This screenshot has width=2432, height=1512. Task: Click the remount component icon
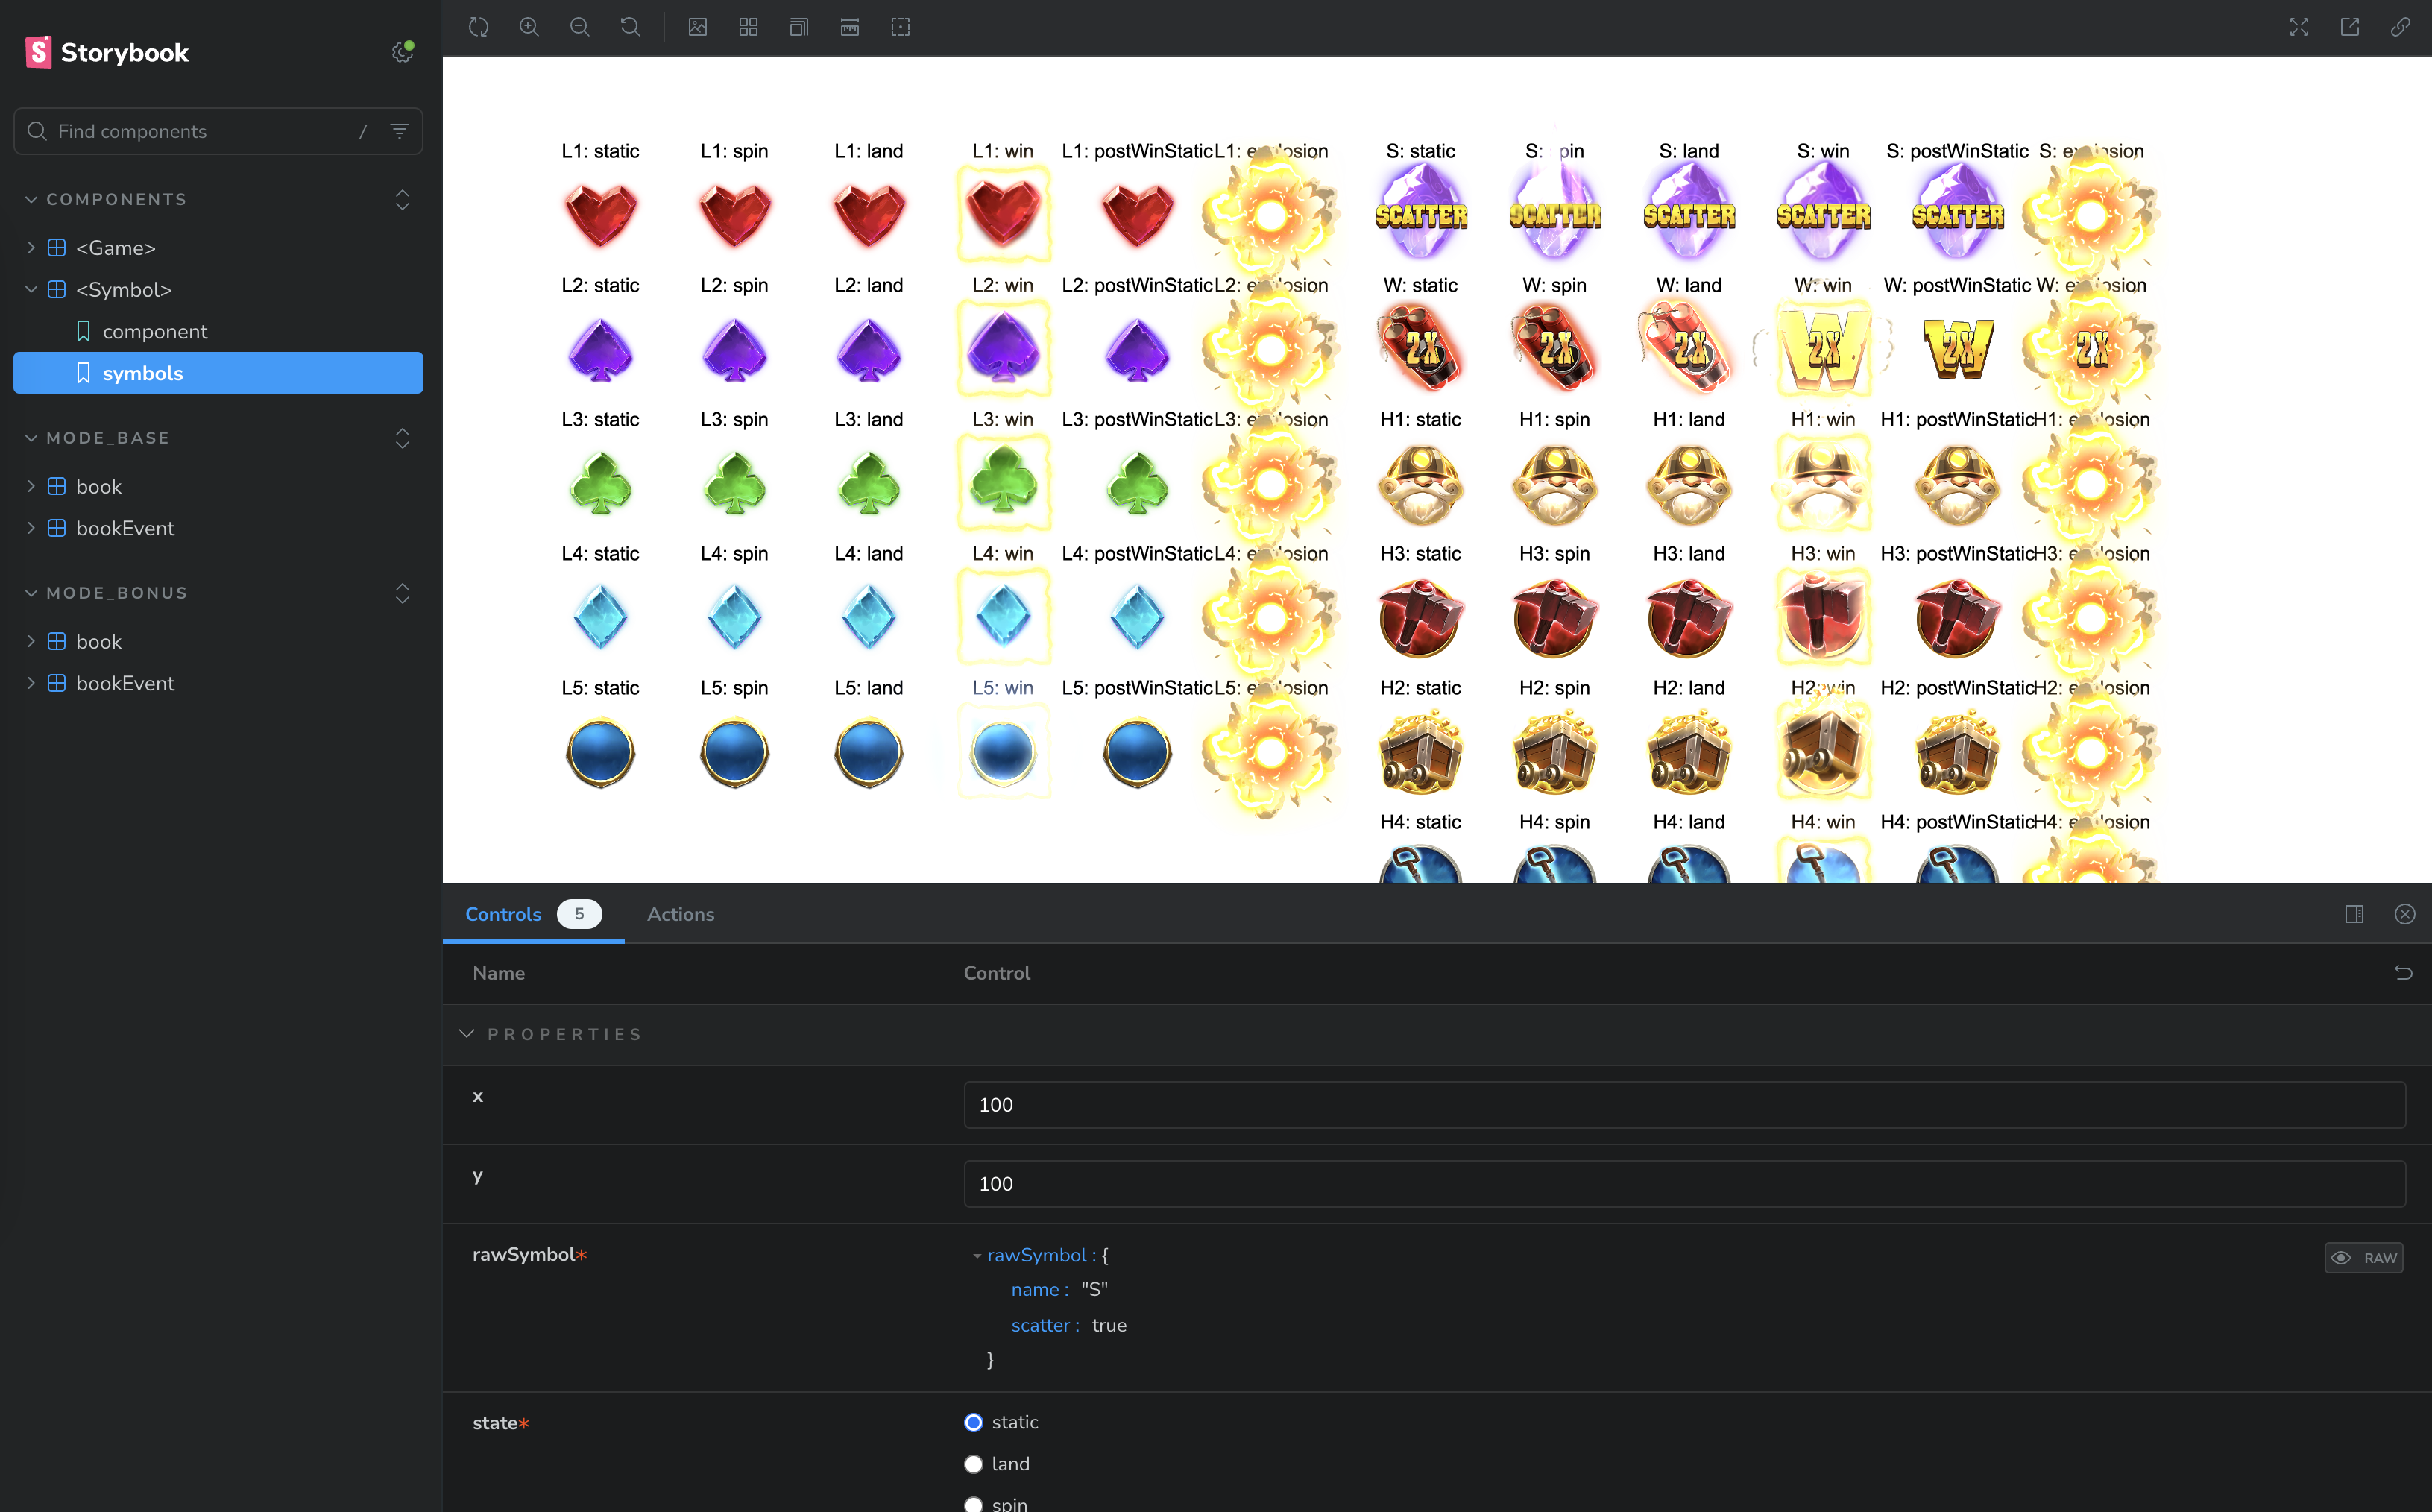[x=478, y=27]
